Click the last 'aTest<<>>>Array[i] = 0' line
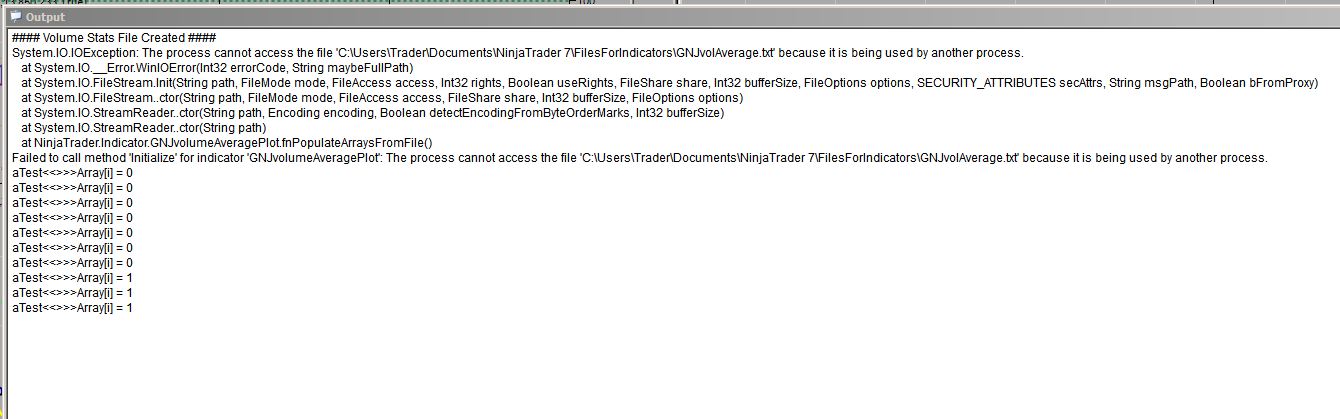This screenshot has width=1340, height=419. [72, 263]
